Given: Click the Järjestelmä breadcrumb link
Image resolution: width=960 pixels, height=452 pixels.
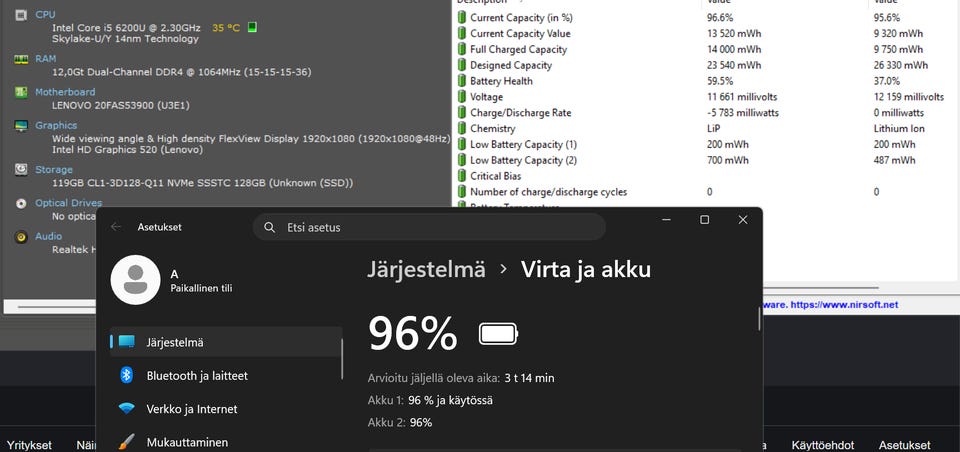Looking at the screenshot, I should coord(426,269).
